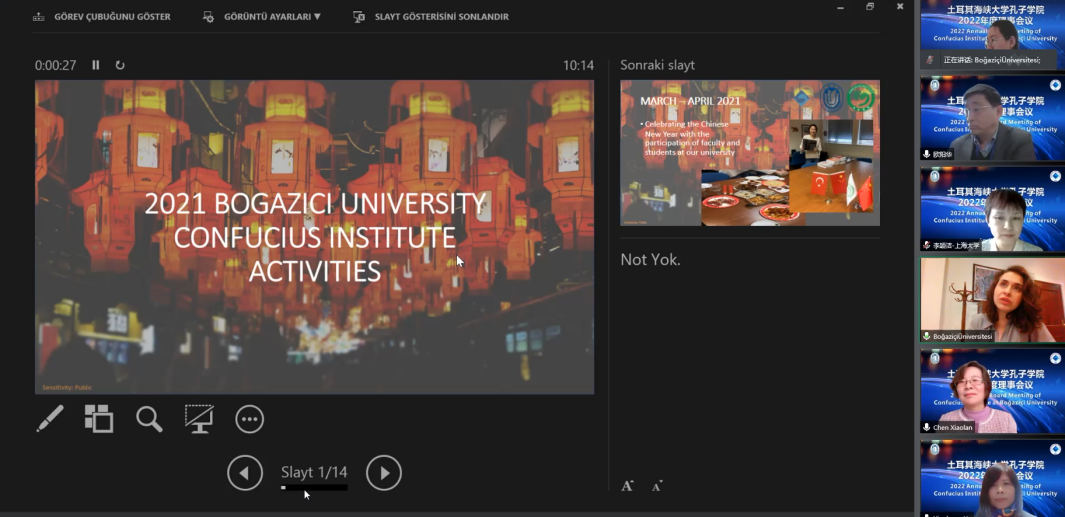The image size is (1065, 517).
Task: Click the clock reading 10:14
Action: click(578, 65)
